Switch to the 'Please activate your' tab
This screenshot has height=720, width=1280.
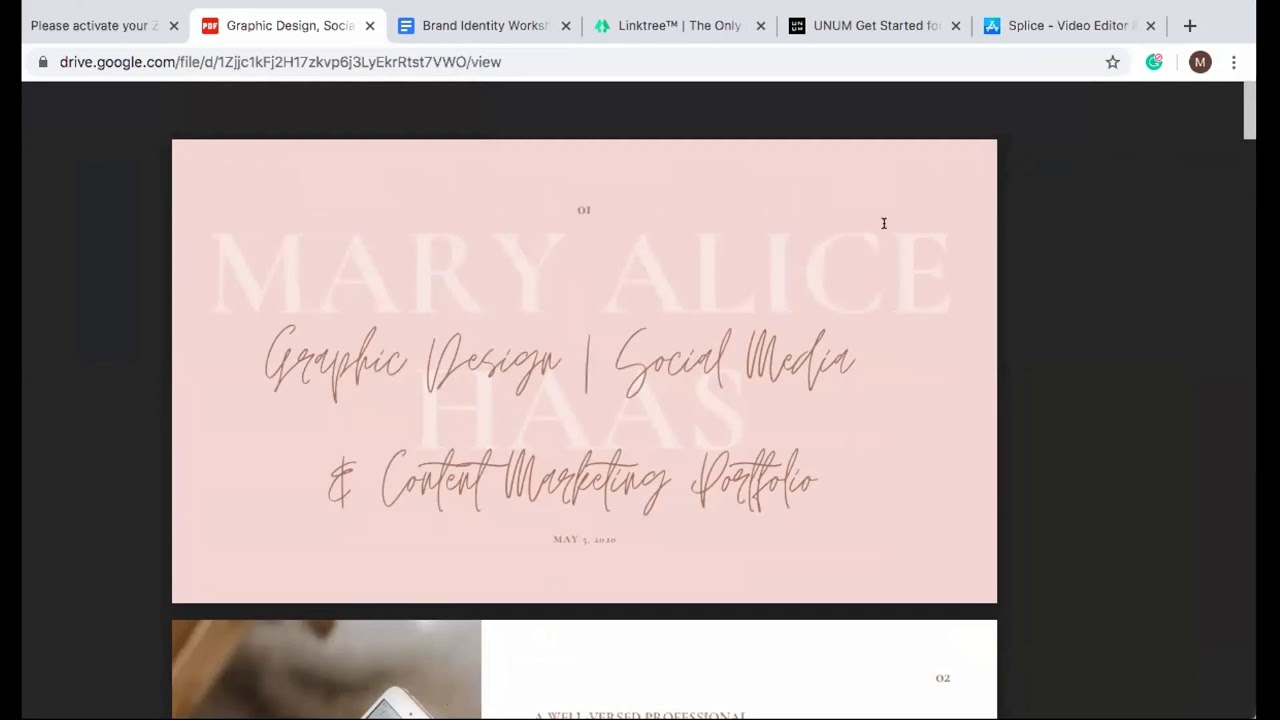(x=95, y=26)
